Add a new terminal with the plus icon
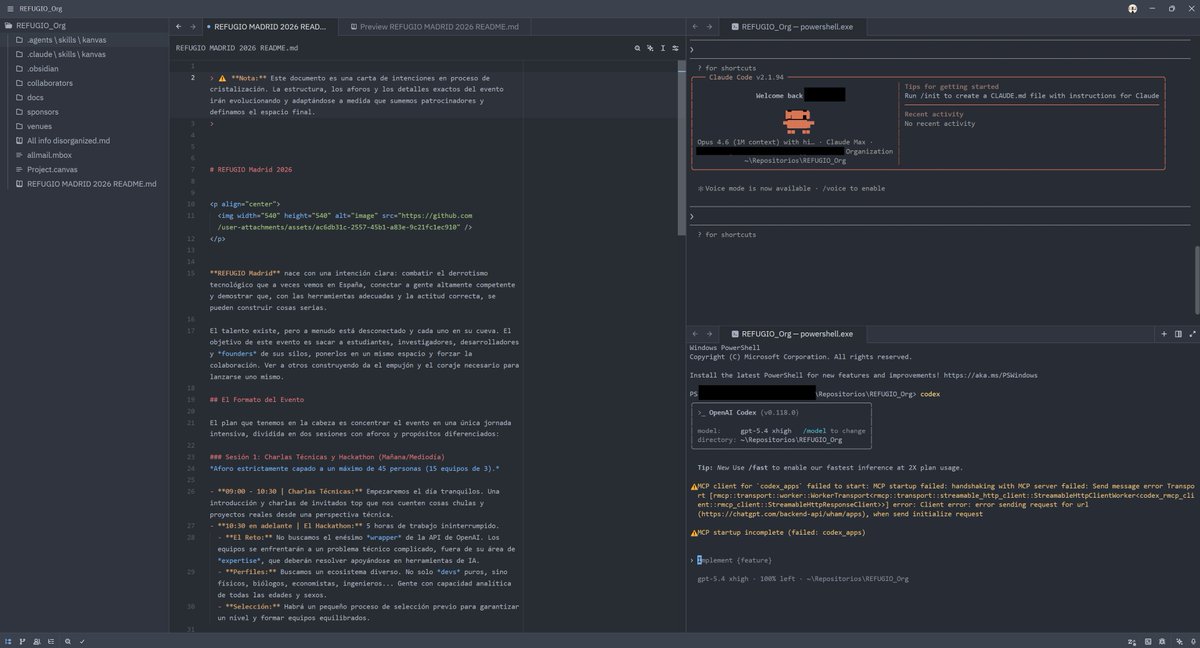This screenshot has width=1200, height=648. click(1164, 334)
